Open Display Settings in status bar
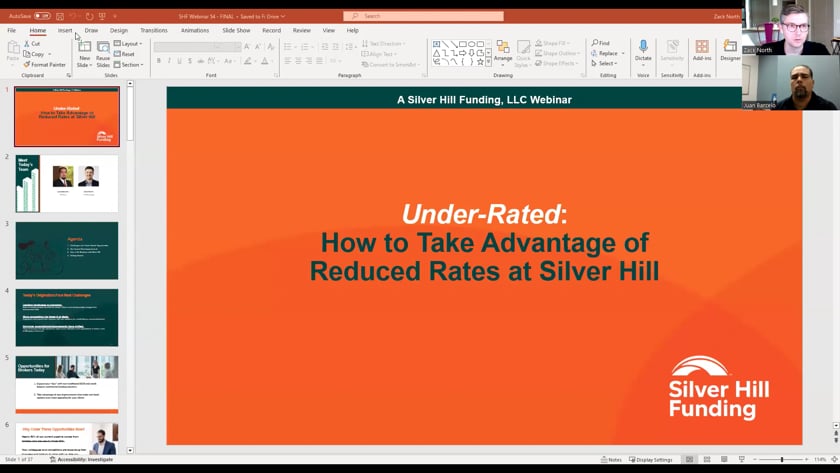The width and height of the screenshot is (840, 473). (x=650, y=460)
